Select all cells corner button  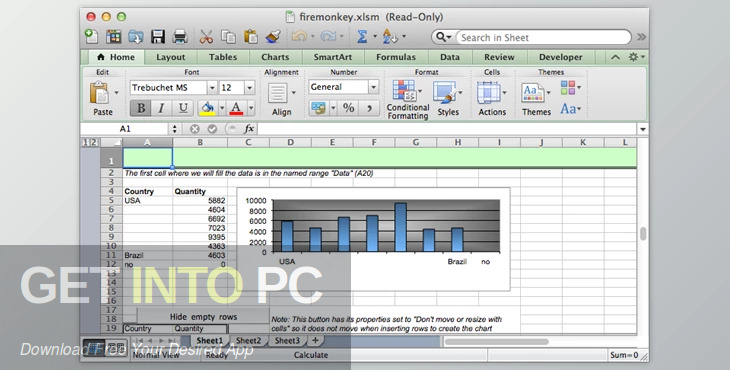tap(111, 142)
